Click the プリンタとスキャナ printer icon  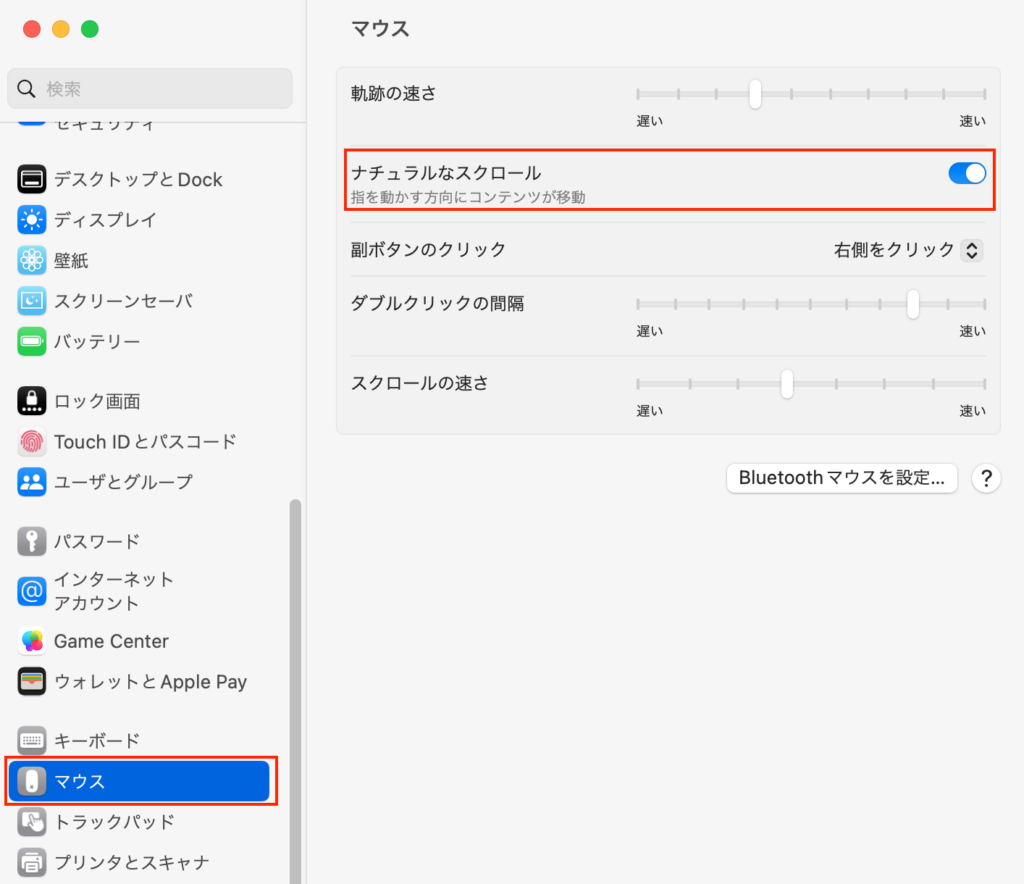31,862
